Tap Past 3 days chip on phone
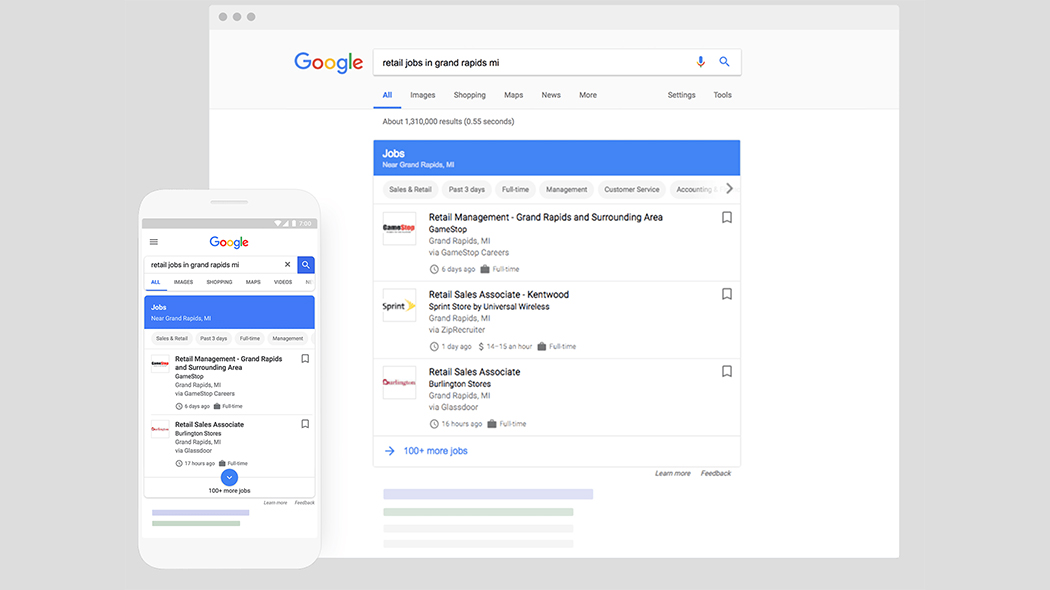This screenshot has width=1050, height=590. coord(214,339)
